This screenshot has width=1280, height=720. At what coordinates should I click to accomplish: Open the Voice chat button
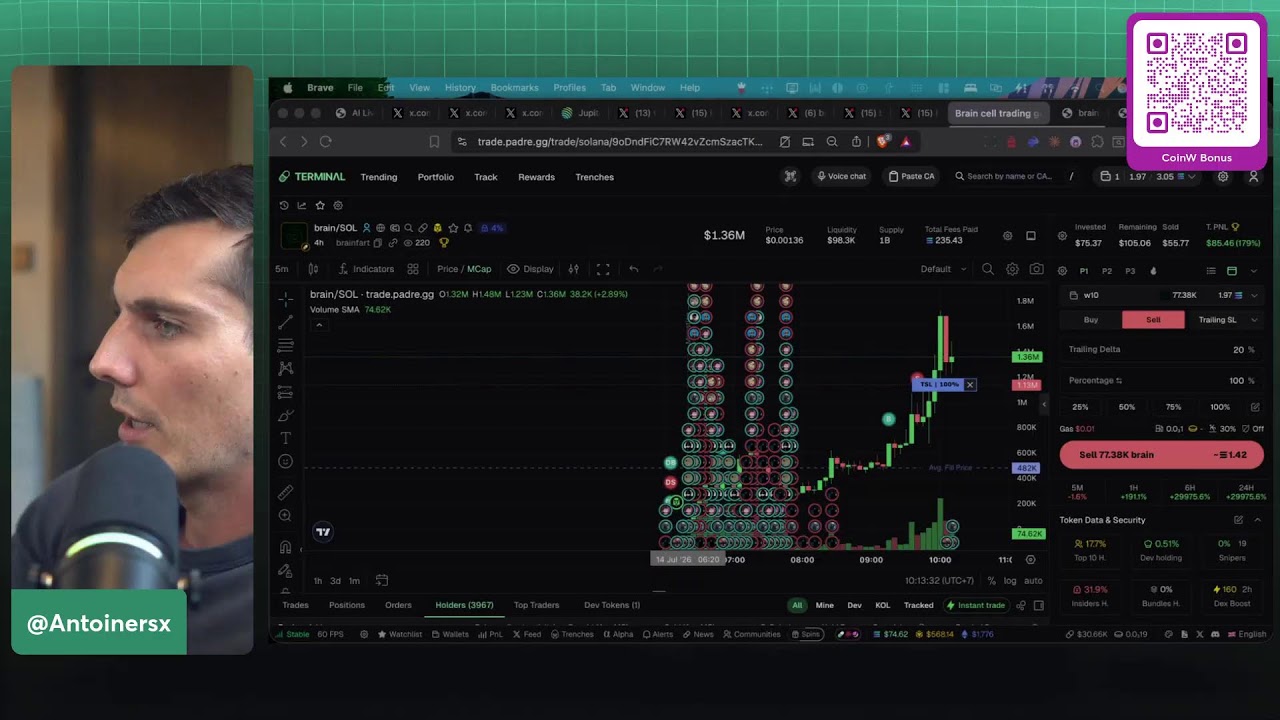click(841, 176)
